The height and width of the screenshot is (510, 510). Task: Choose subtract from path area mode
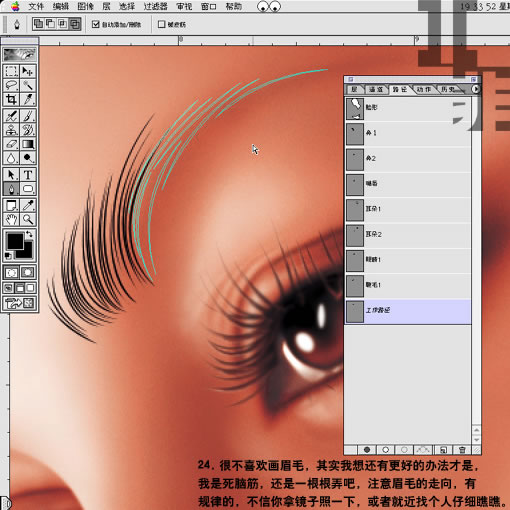pos(51,24)
